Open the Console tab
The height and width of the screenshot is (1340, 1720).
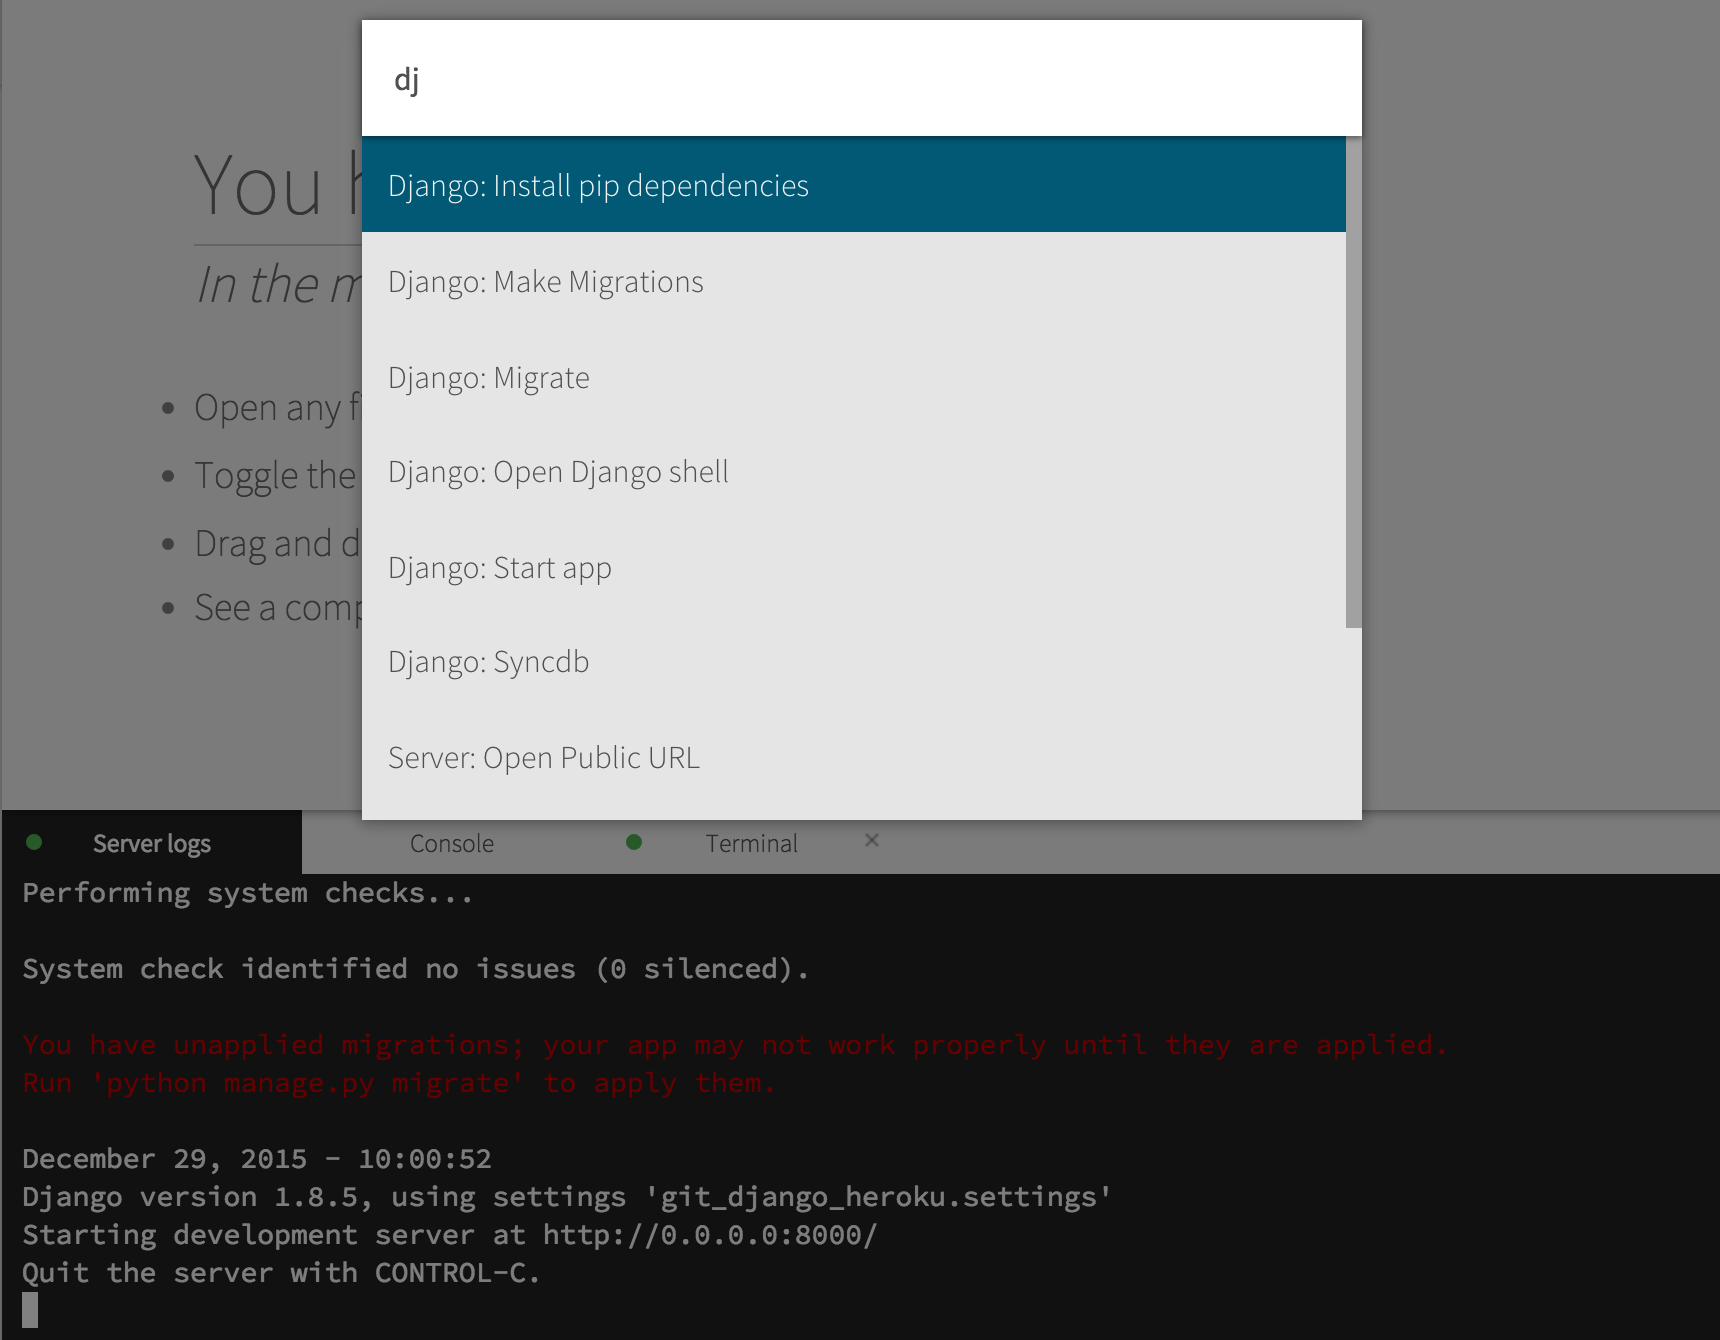click(452, 844)
